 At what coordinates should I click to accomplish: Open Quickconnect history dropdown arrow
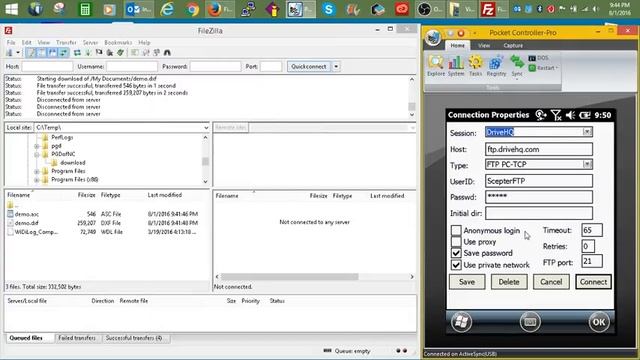point(336,67)
